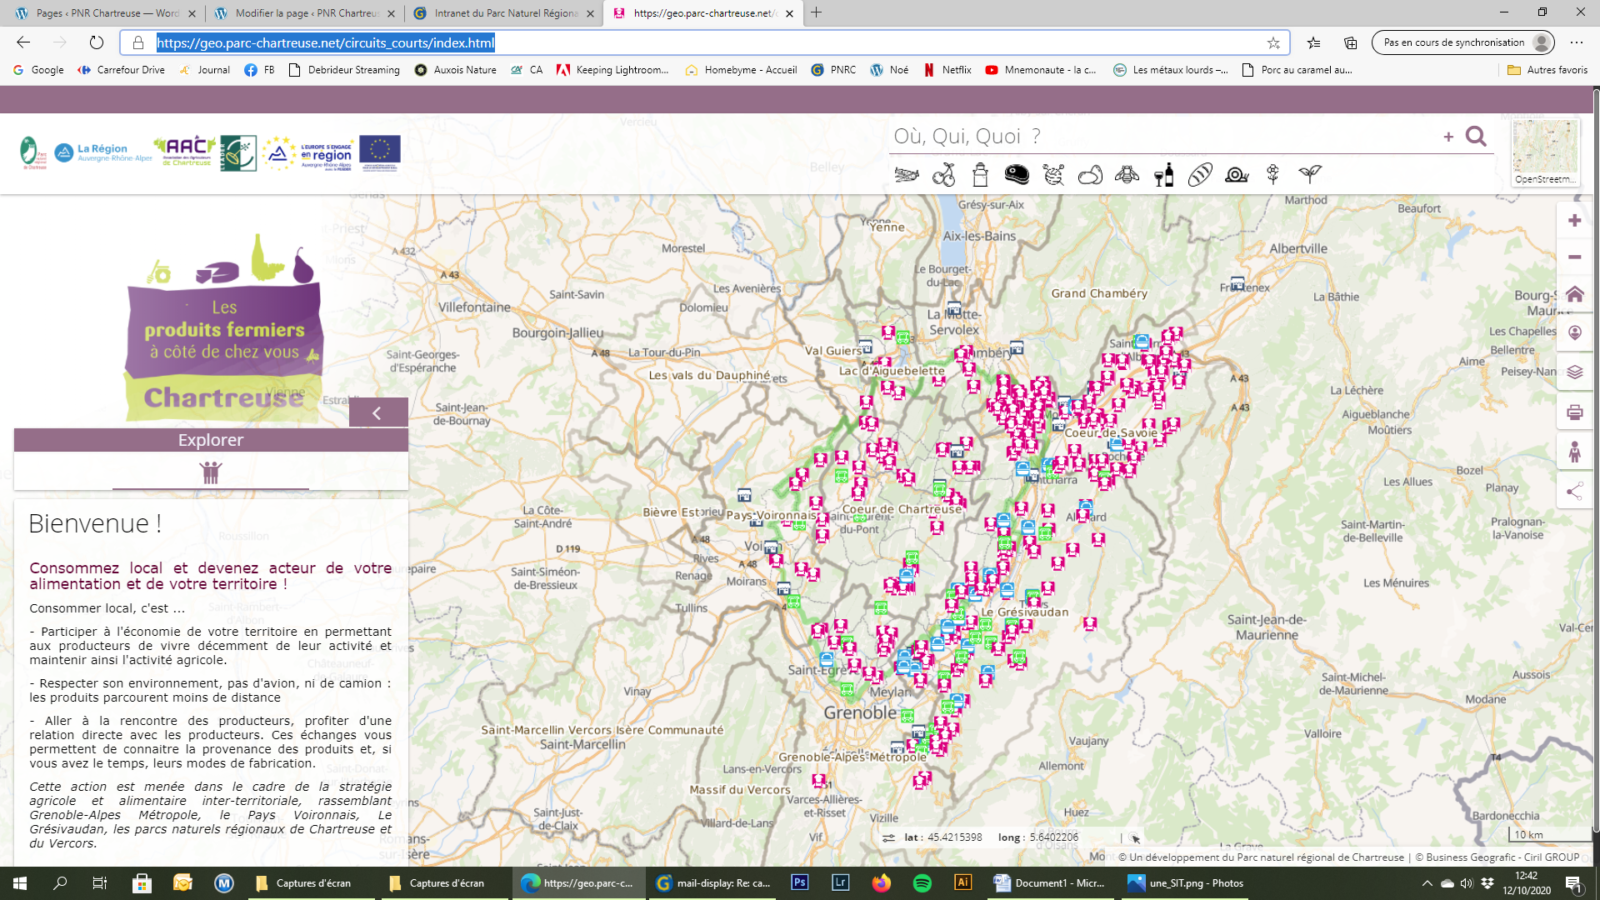Filter by the bread loaf icon
1600x900 pixels.
point(1200,175)
